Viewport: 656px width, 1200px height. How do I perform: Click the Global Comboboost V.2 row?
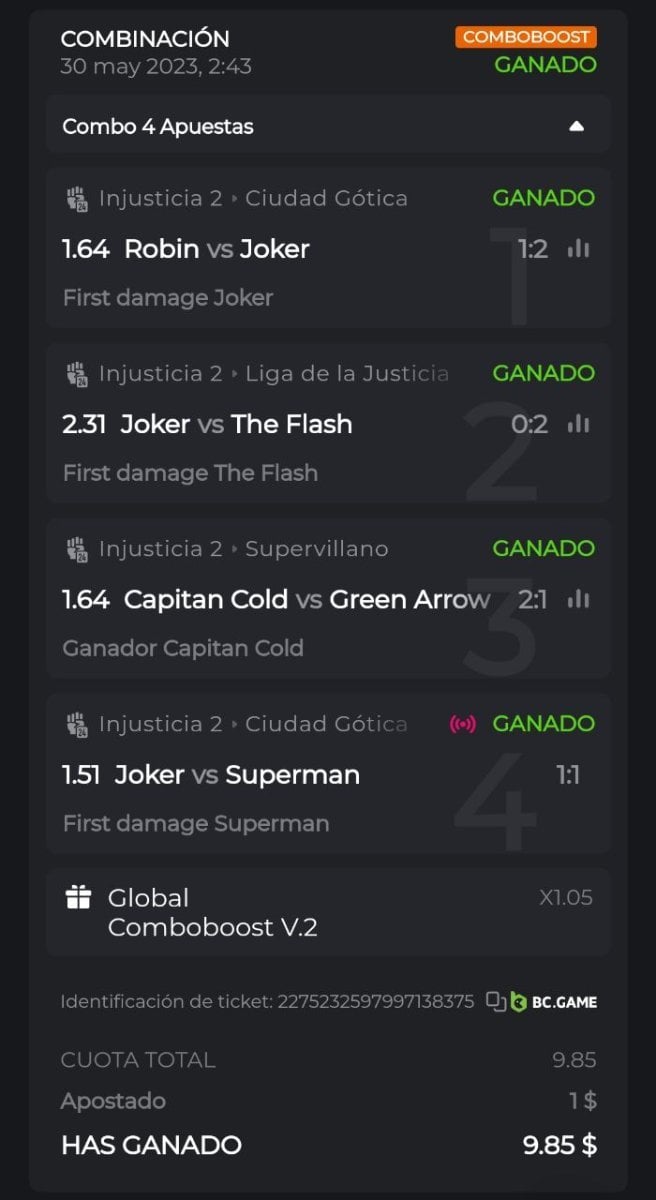click(x=212, y=912)
